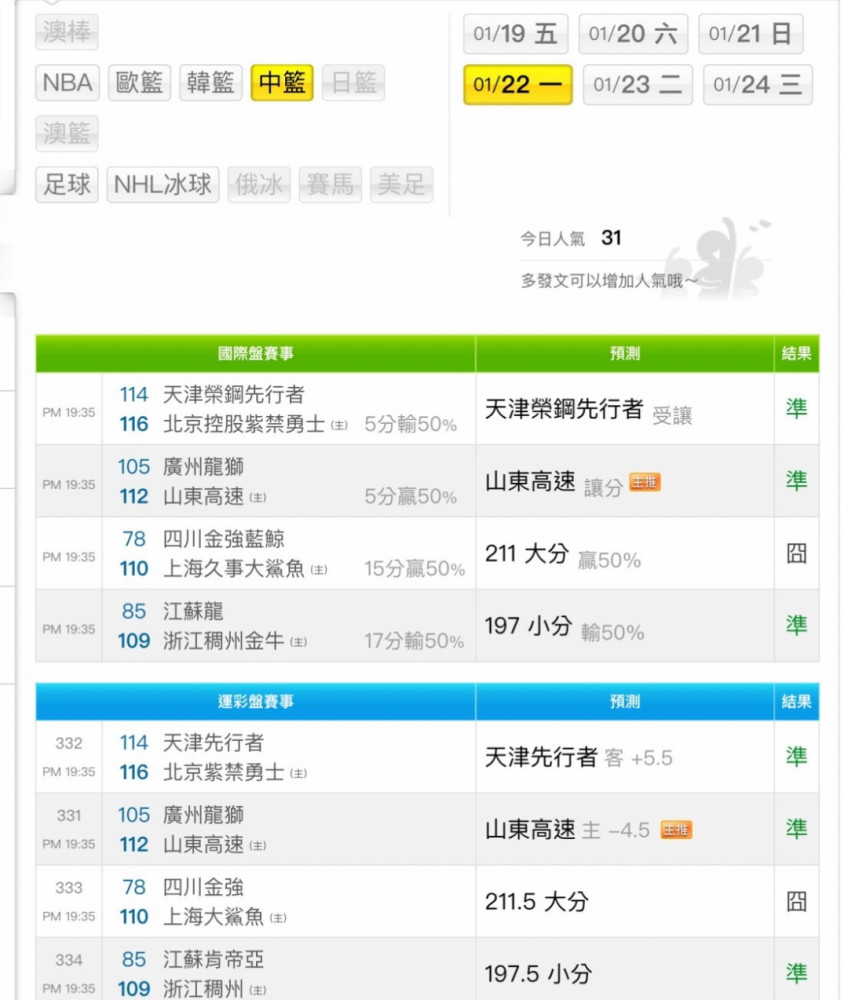Click prediction 197.5 小分
Screen dimensions: 848x1000
click(538, 974)
